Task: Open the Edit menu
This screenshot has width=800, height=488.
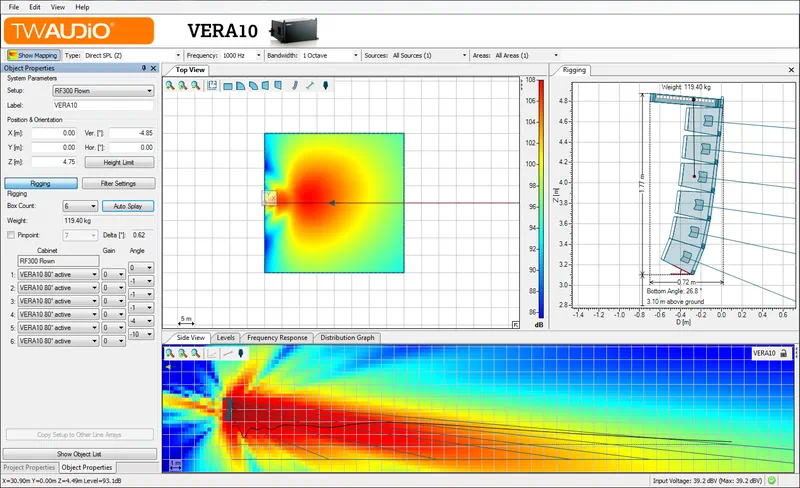Action: click(35, 7)
